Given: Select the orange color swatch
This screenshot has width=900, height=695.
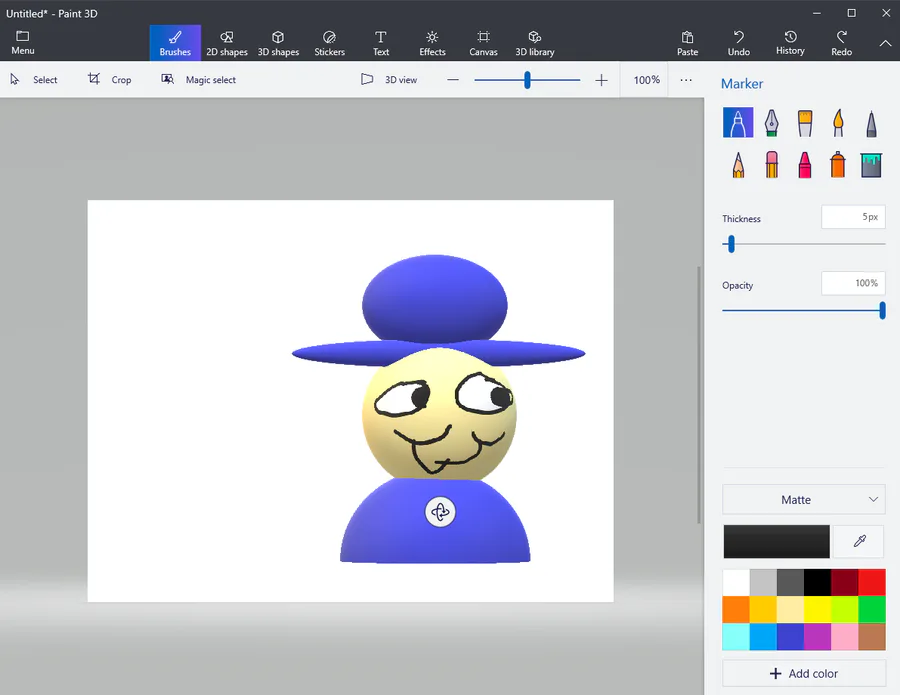Looking at the screenshot, I should (736, 609).
